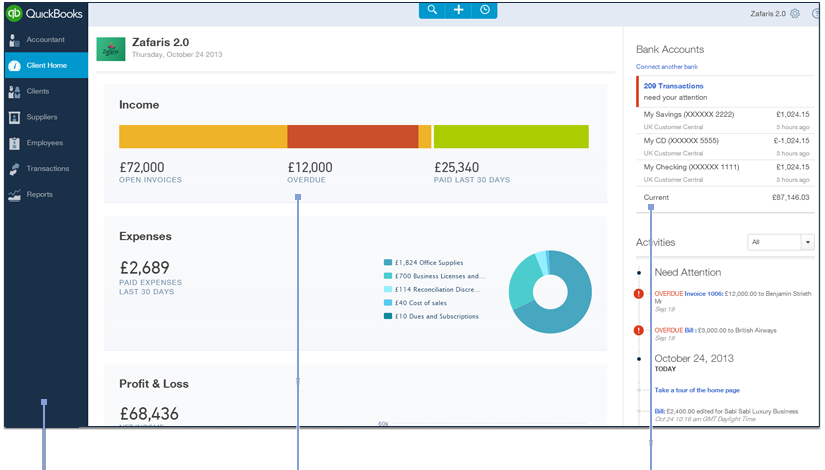Click £2,689 paid expenses amount
825x470 pixels.
(x=145, y=268)
